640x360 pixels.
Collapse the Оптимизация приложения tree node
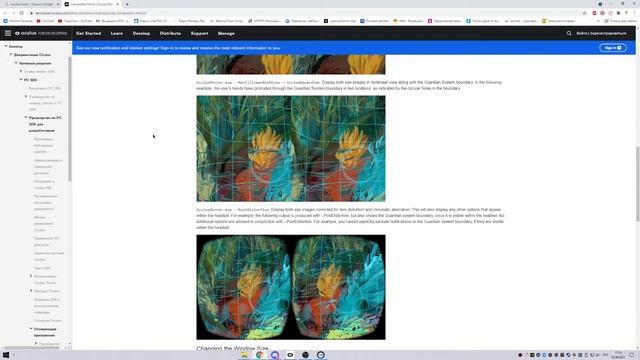(31, 329)
